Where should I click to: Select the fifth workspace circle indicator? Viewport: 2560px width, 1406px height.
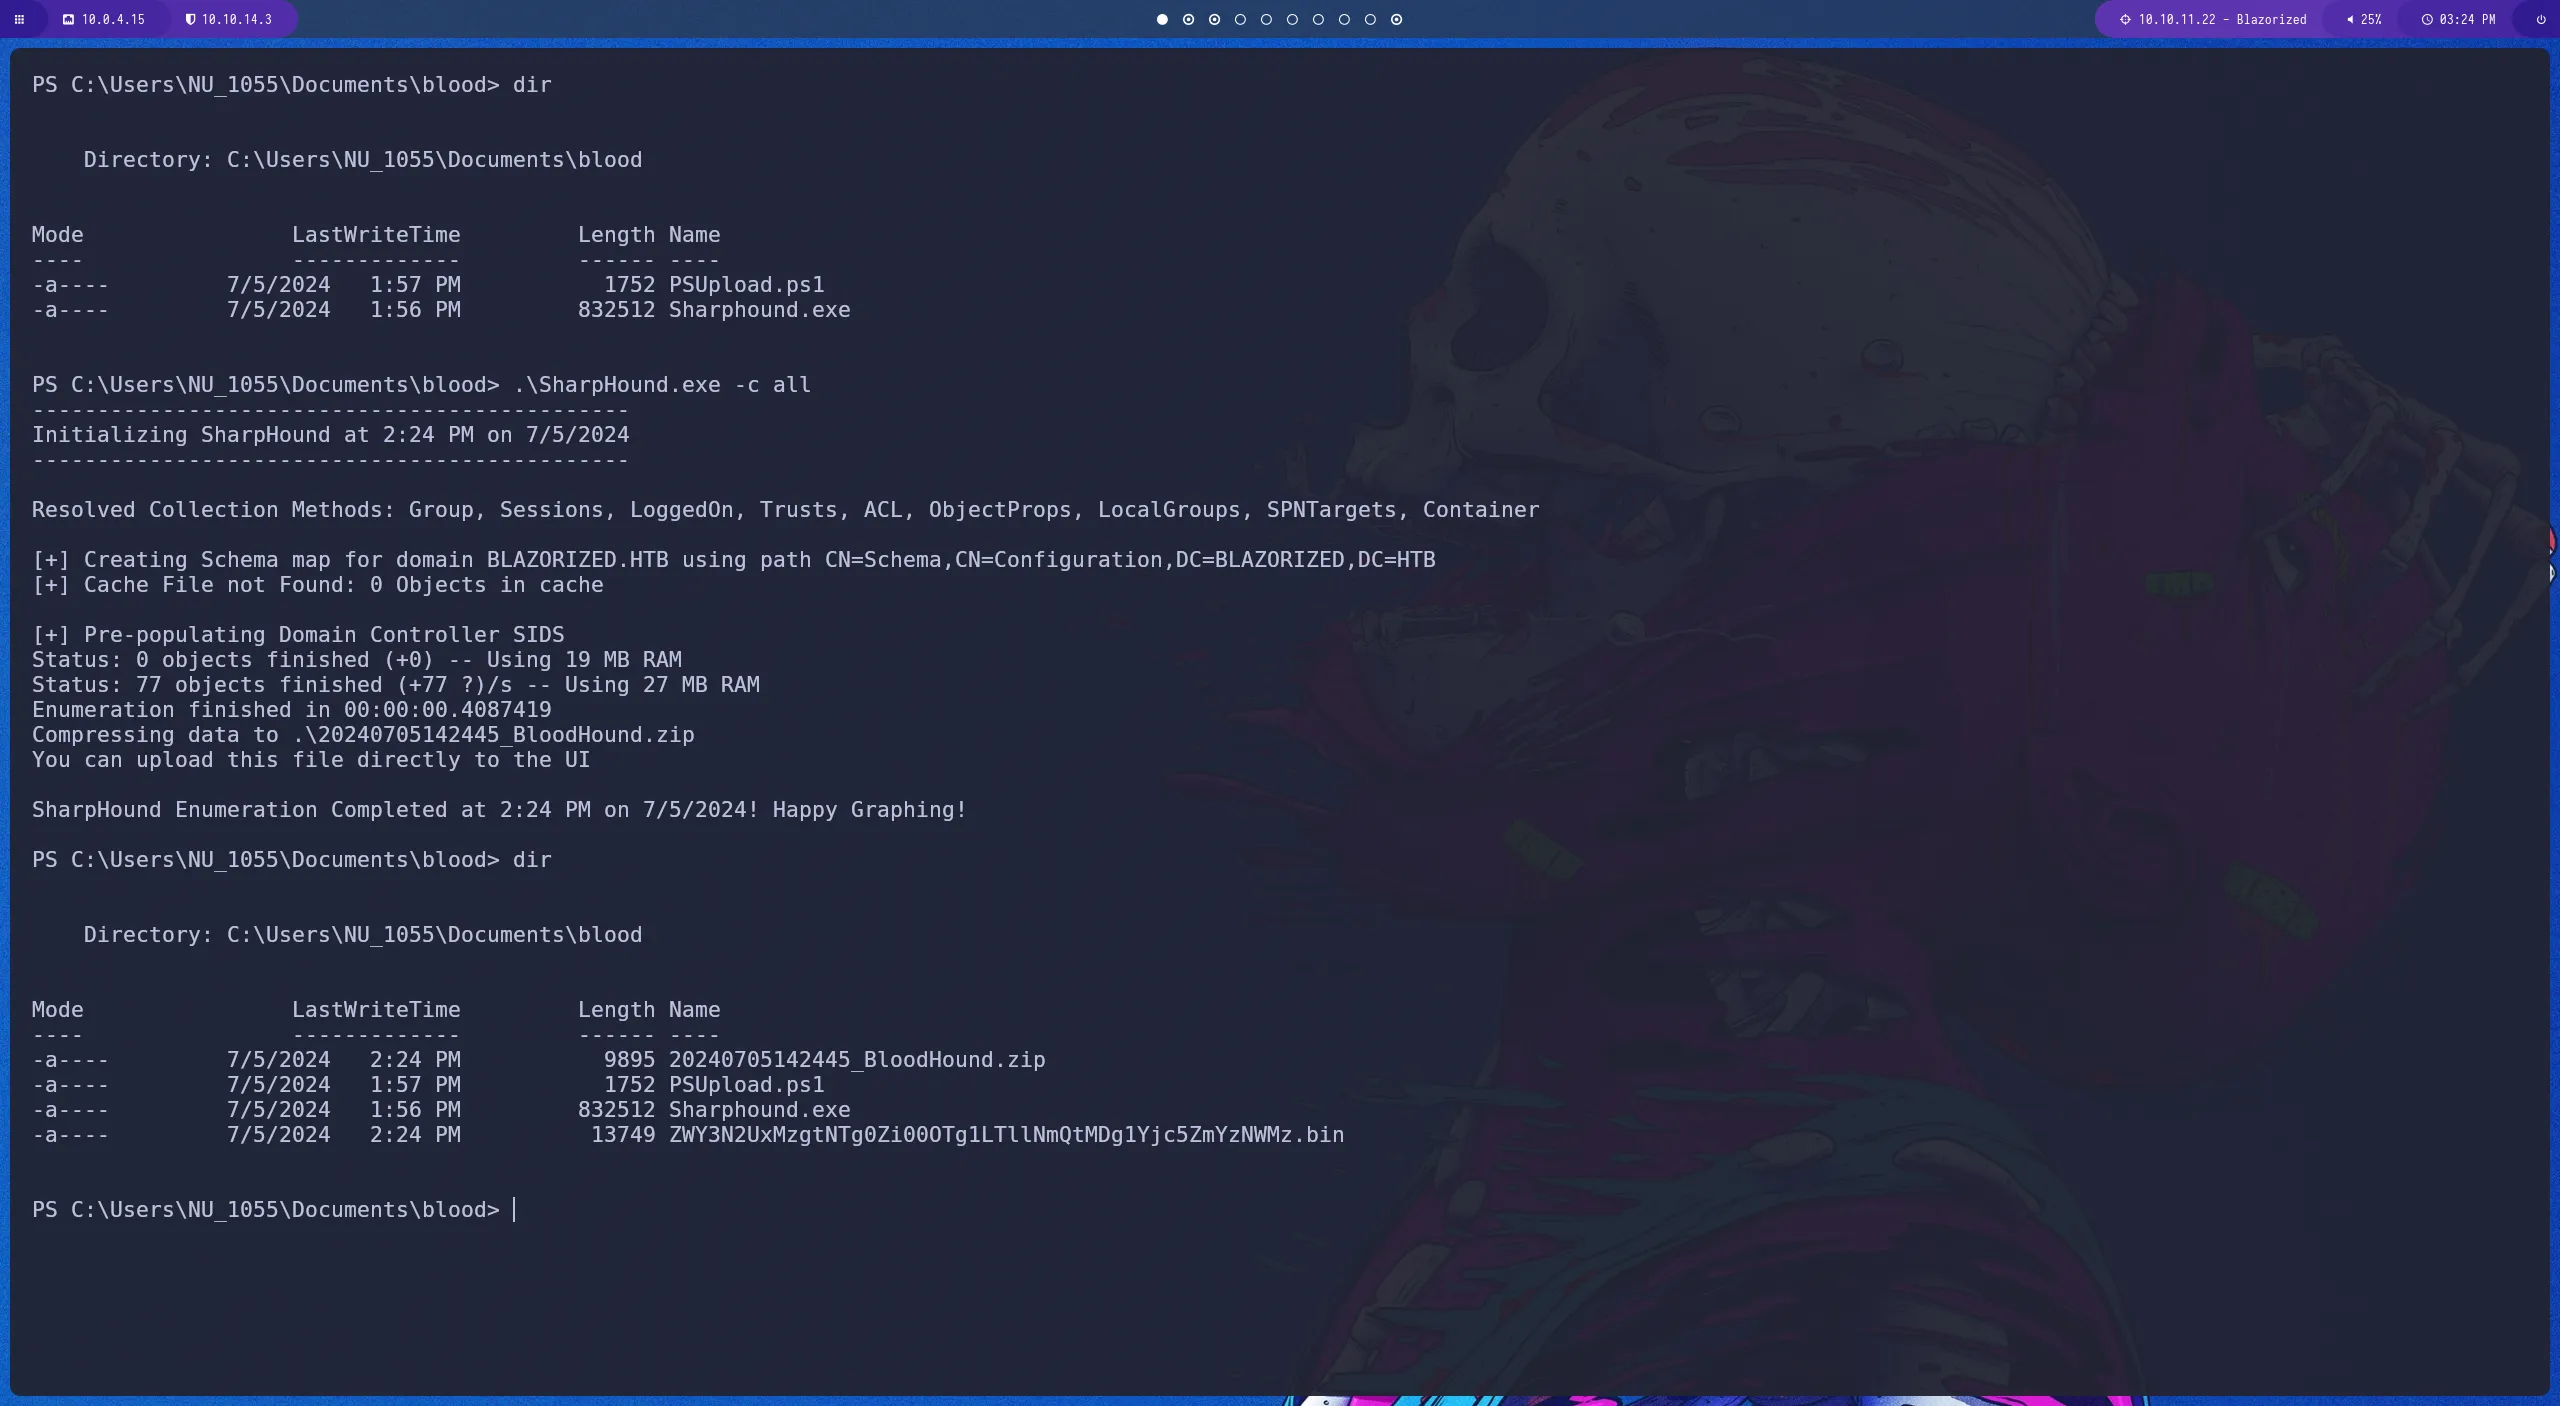tap(1266, 19)
